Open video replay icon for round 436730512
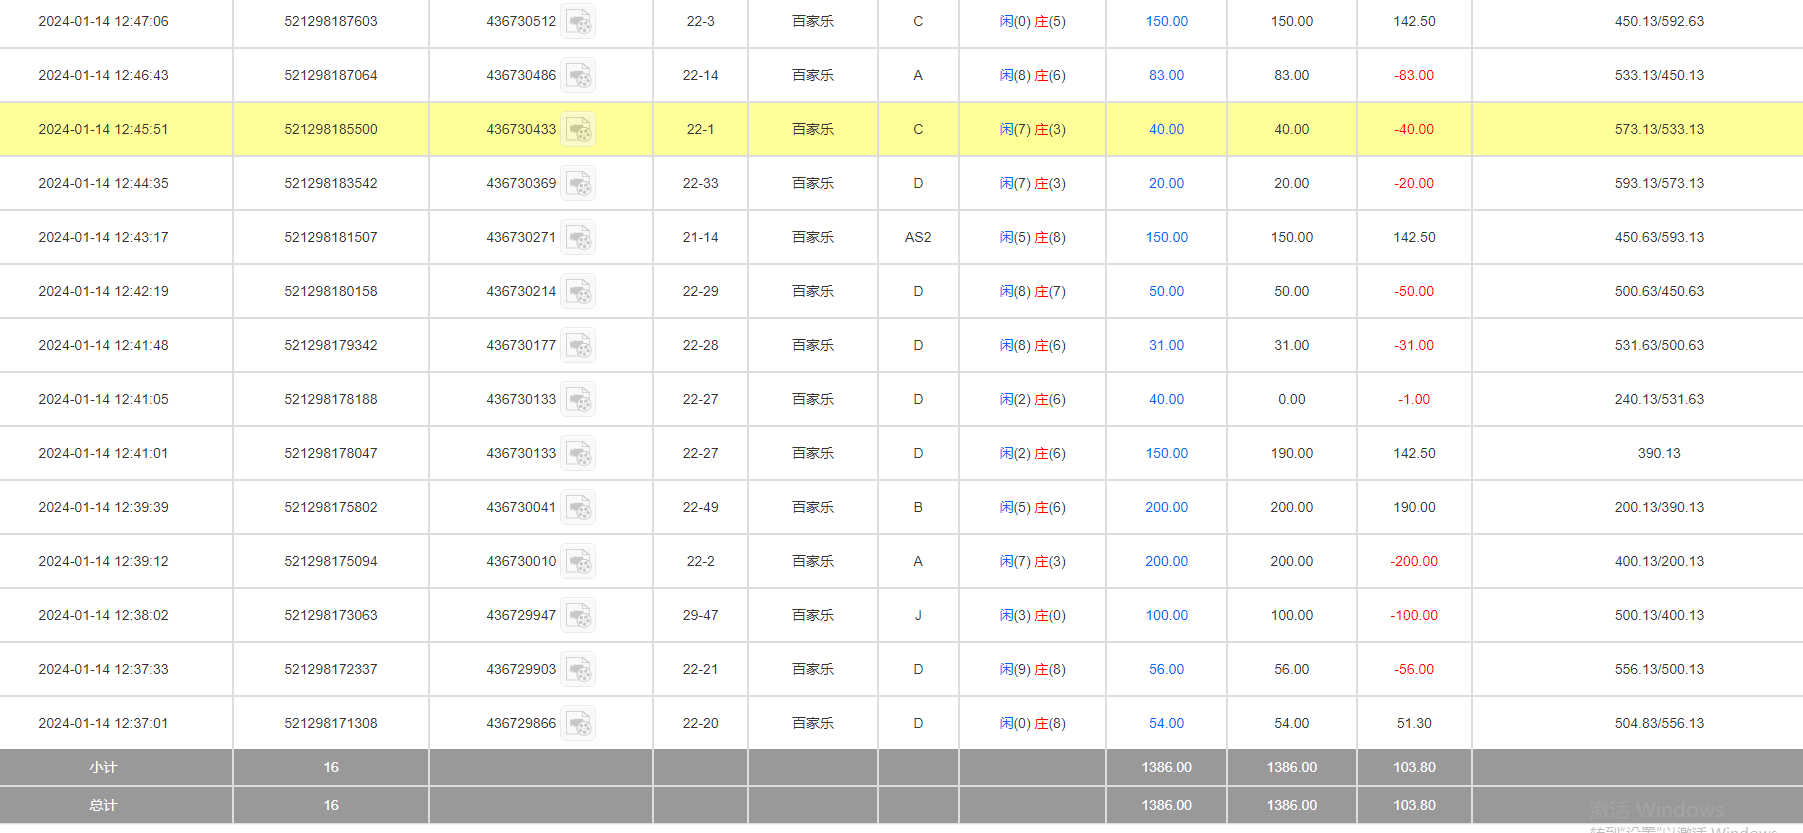This screenshot has height=833, width=1803. tap(578, 22)
